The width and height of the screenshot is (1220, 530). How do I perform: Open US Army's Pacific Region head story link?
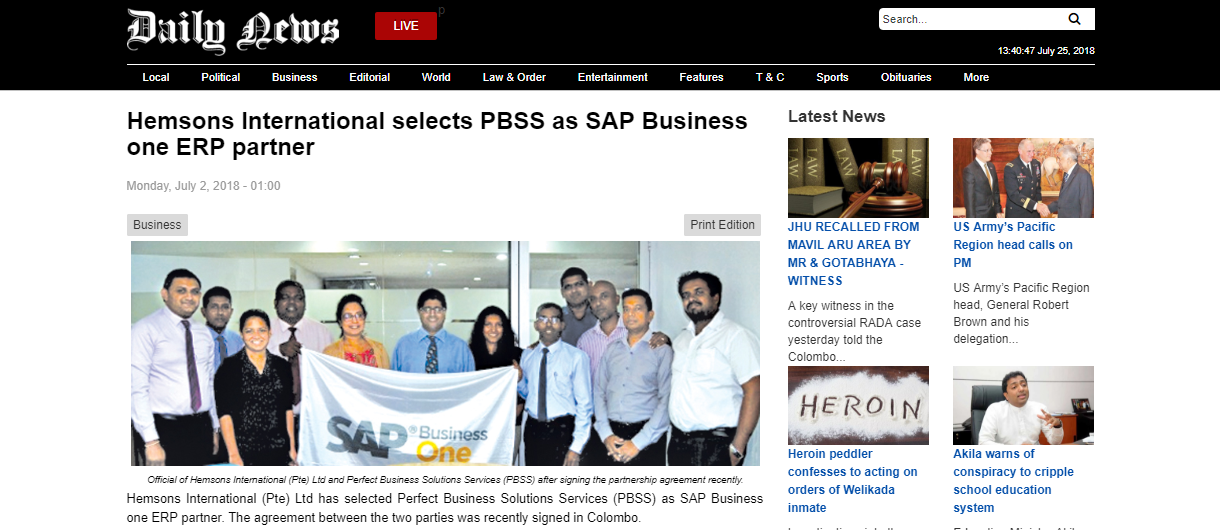tap(1013, 245)
